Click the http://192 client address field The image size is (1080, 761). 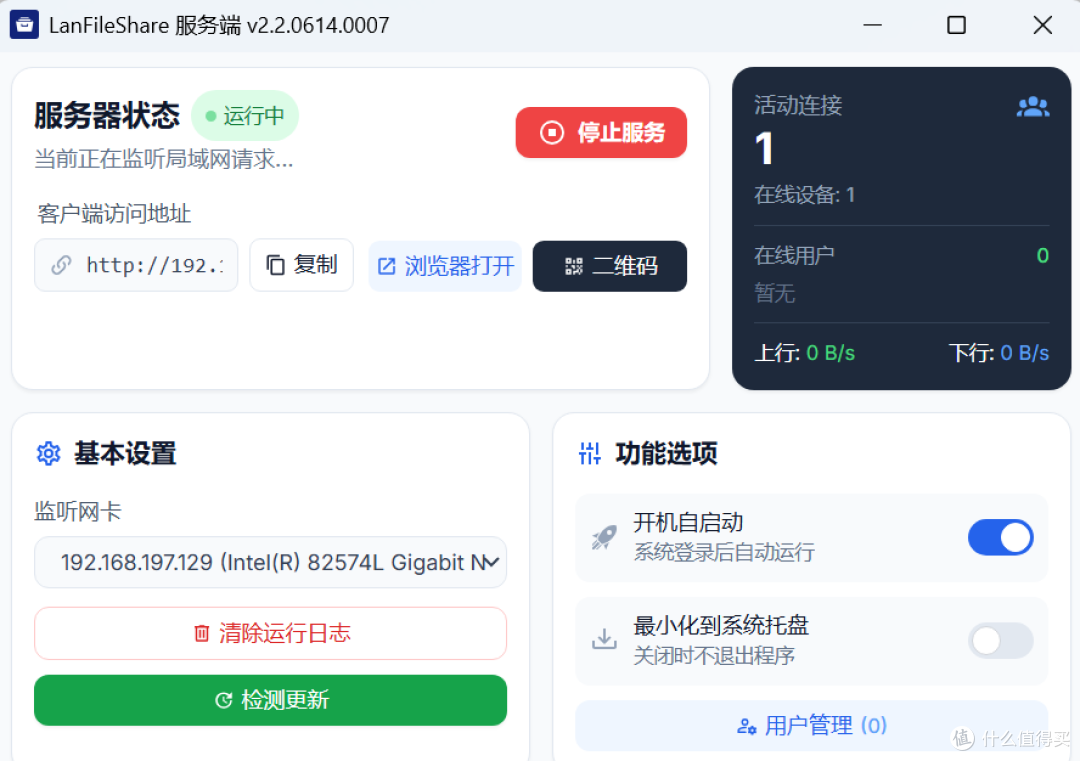(x=136, y=265)
